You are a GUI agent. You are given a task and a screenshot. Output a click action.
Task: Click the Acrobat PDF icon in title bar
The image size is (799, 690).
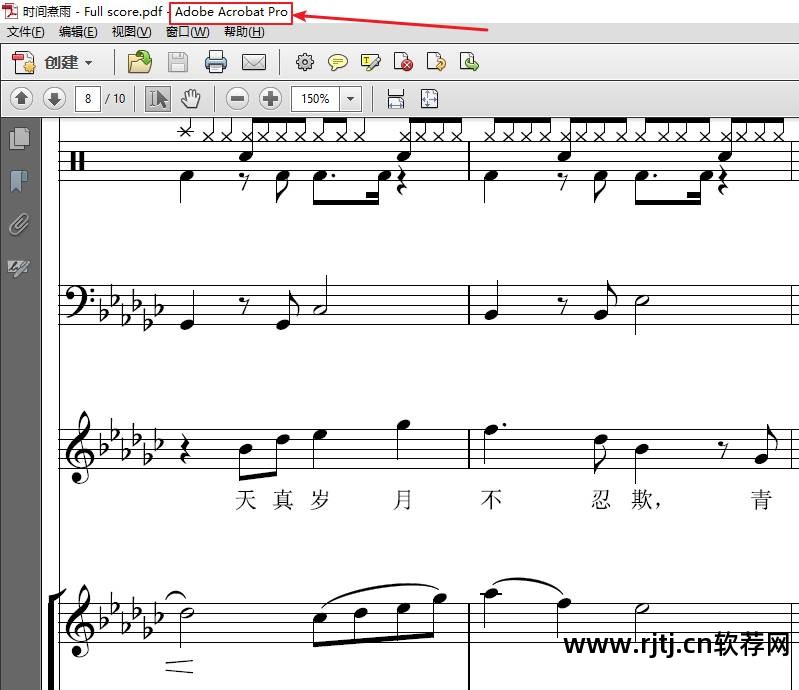10,11
